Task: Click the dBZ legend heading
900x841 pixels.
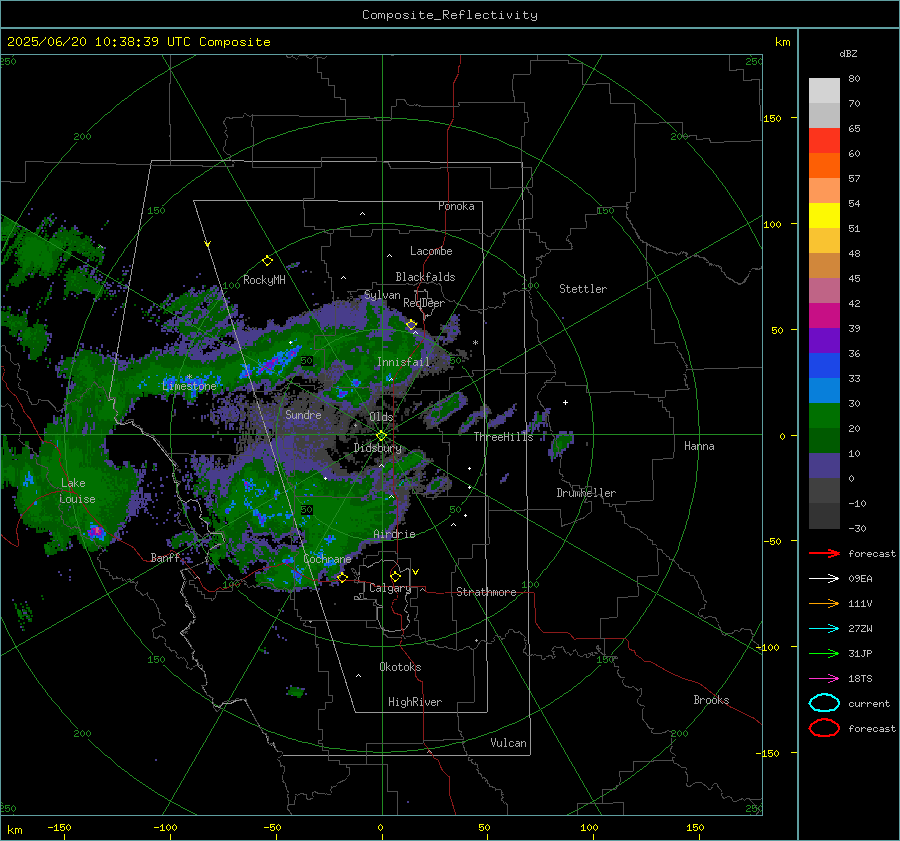Action: (x=848, y=53)
